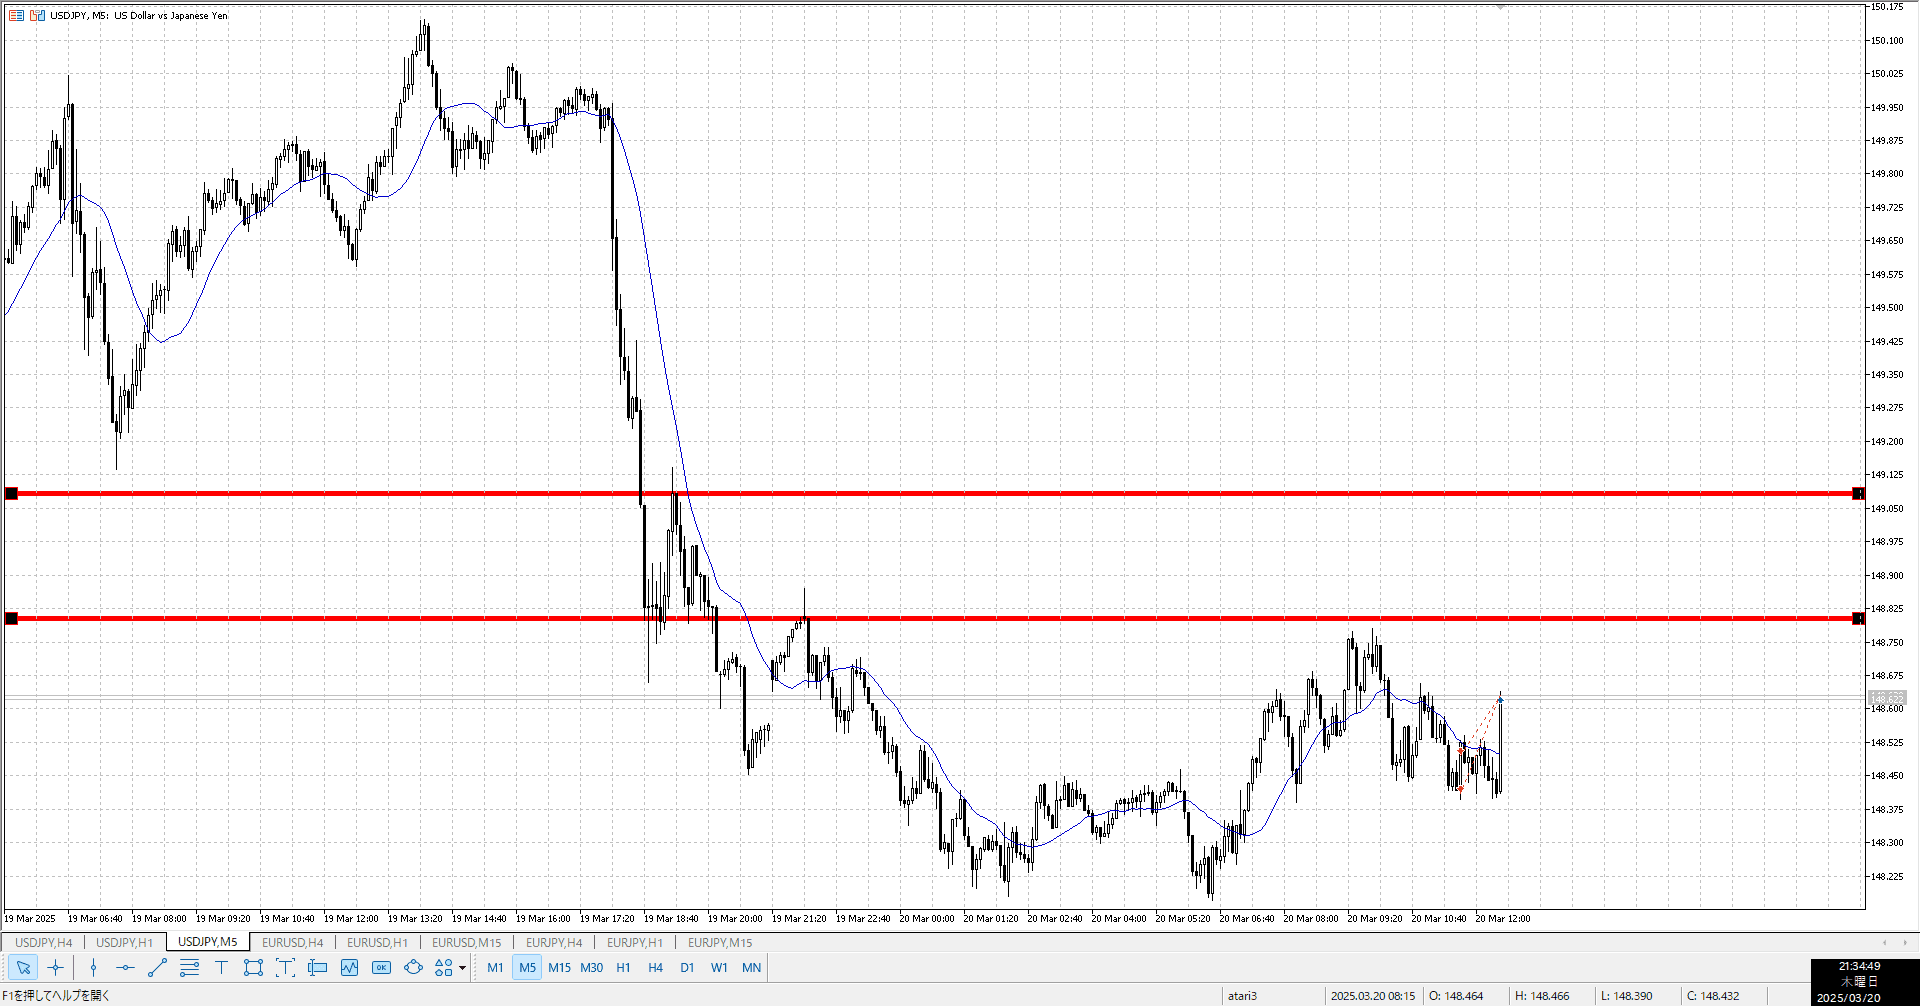Choose the equidistant channel tool
Viewport: 1920px width, 1006px height.
[x=189, y=967]
